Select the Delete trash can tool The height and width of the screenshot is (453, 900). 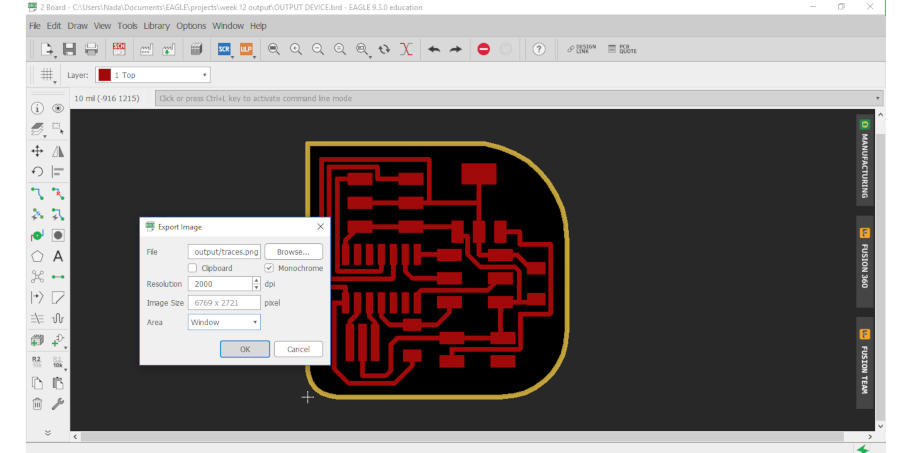point(37,404)
